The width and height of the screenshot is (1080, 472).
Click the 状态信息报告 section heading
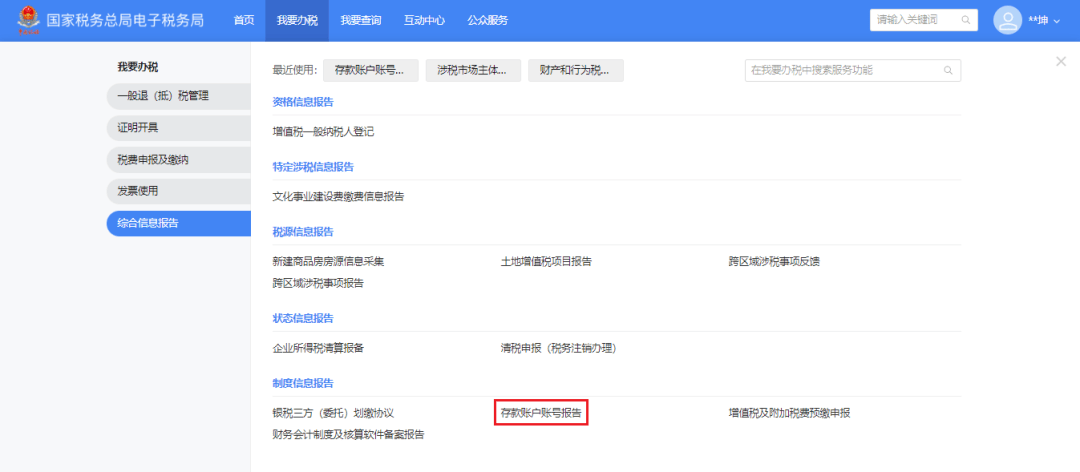tap(303, 318)
